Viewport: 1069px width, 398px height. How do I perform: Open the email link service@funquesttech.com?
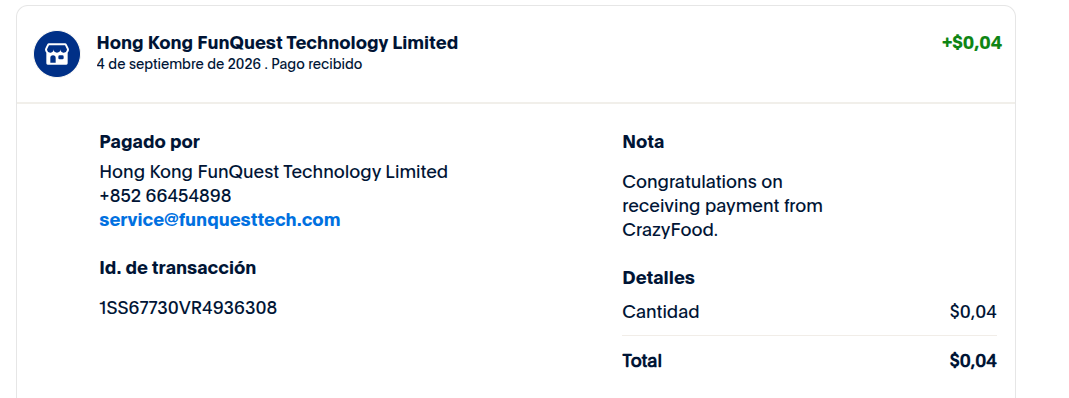point(220,220)
